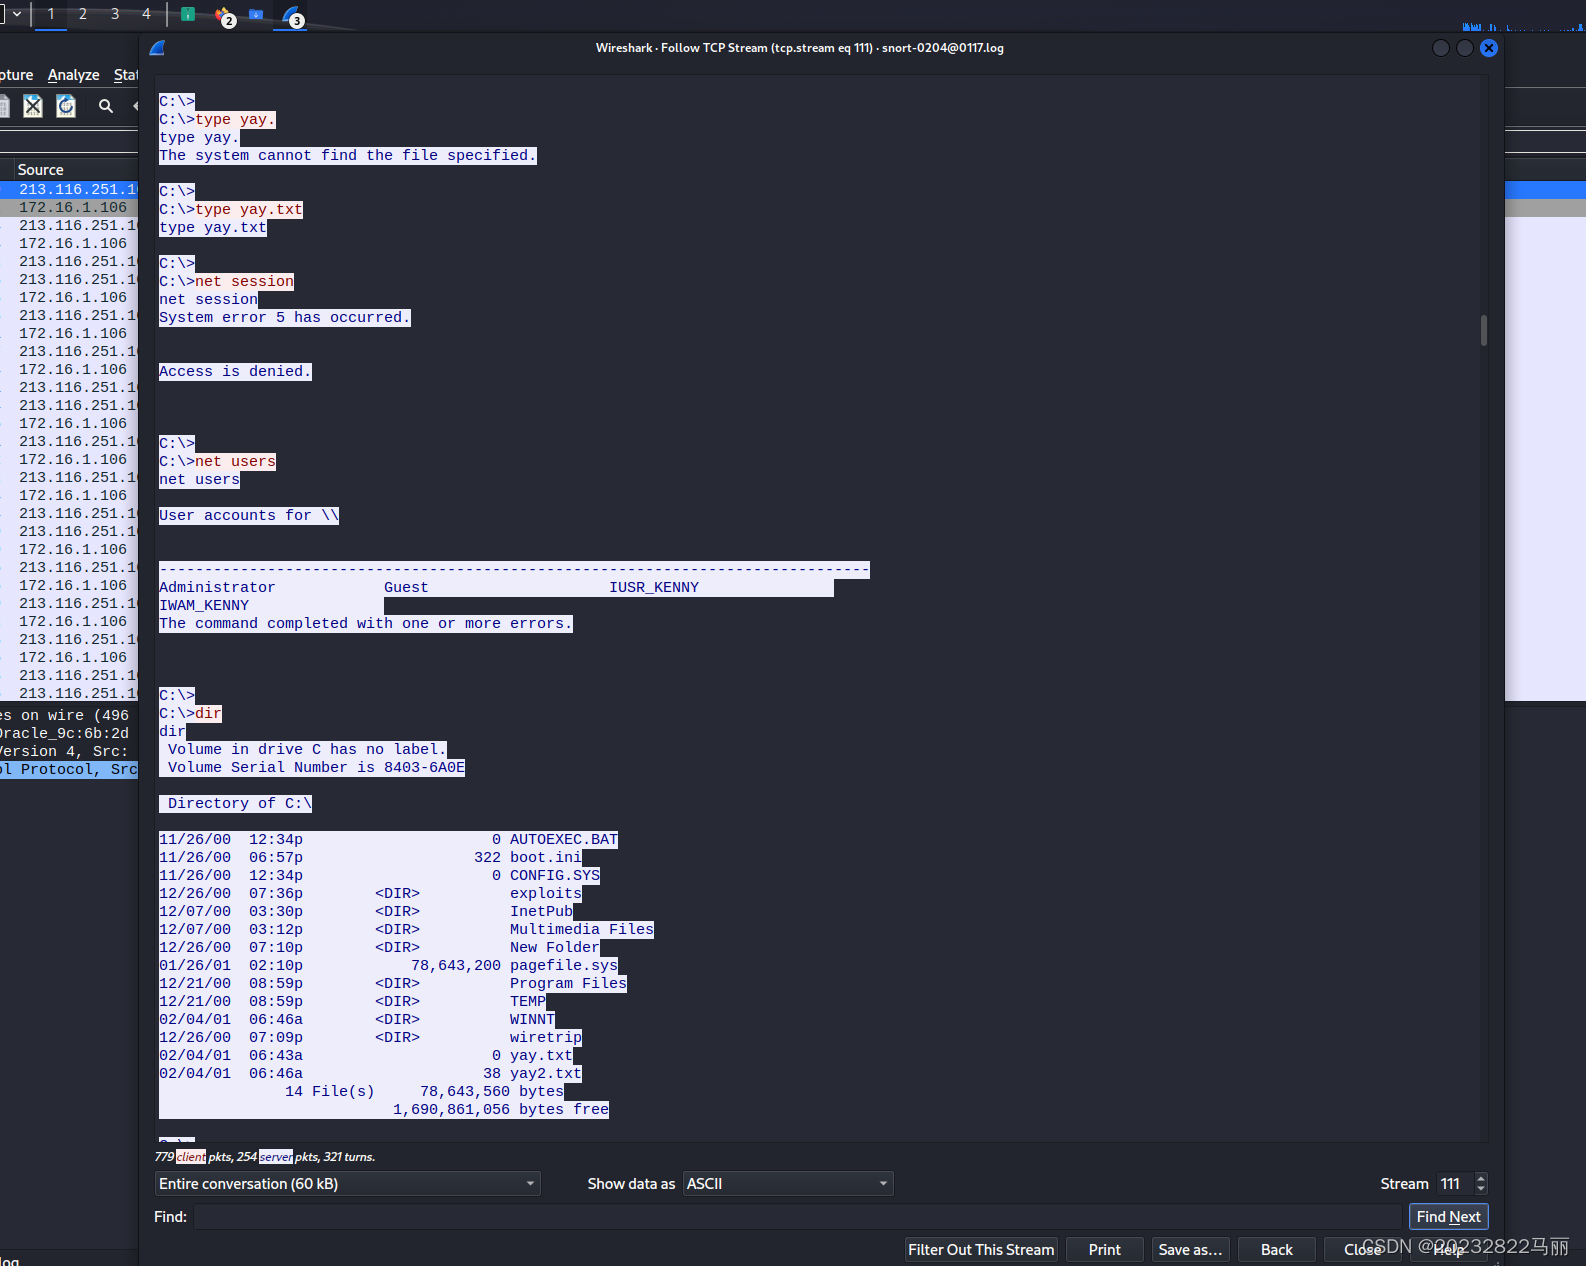
Task: Click the Print button
Action: 1104,1250
